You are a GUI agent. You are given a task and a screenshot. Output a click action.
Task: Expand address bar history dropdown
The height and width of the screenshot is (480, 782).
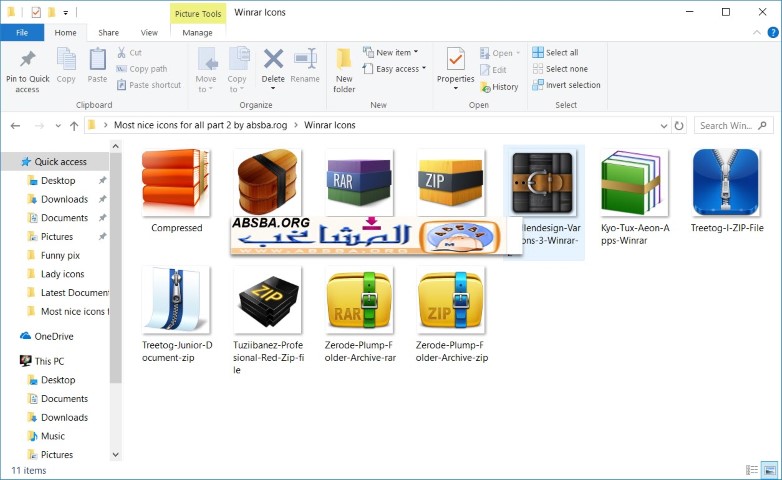664,126
